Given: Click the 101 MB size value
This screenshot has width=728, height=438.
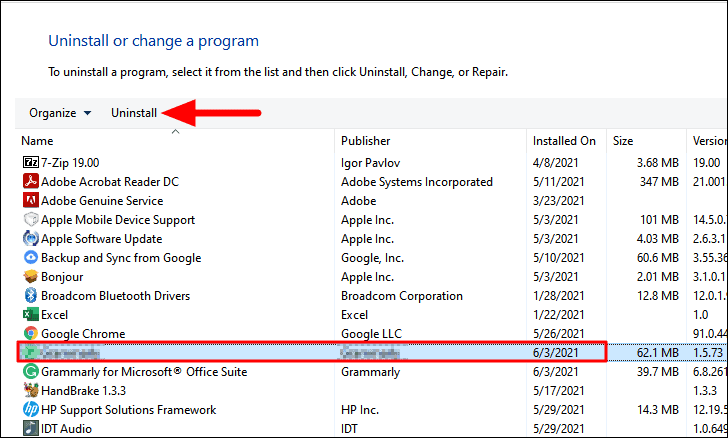Looking at the screenshot, I should click(659, 220).
